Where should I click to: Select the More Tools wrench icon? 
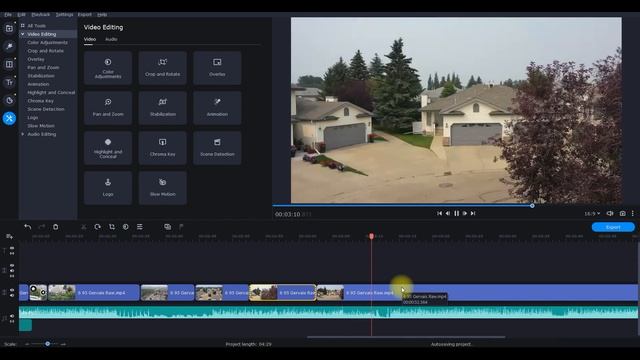pyautogui.click(x=9, y=118)
